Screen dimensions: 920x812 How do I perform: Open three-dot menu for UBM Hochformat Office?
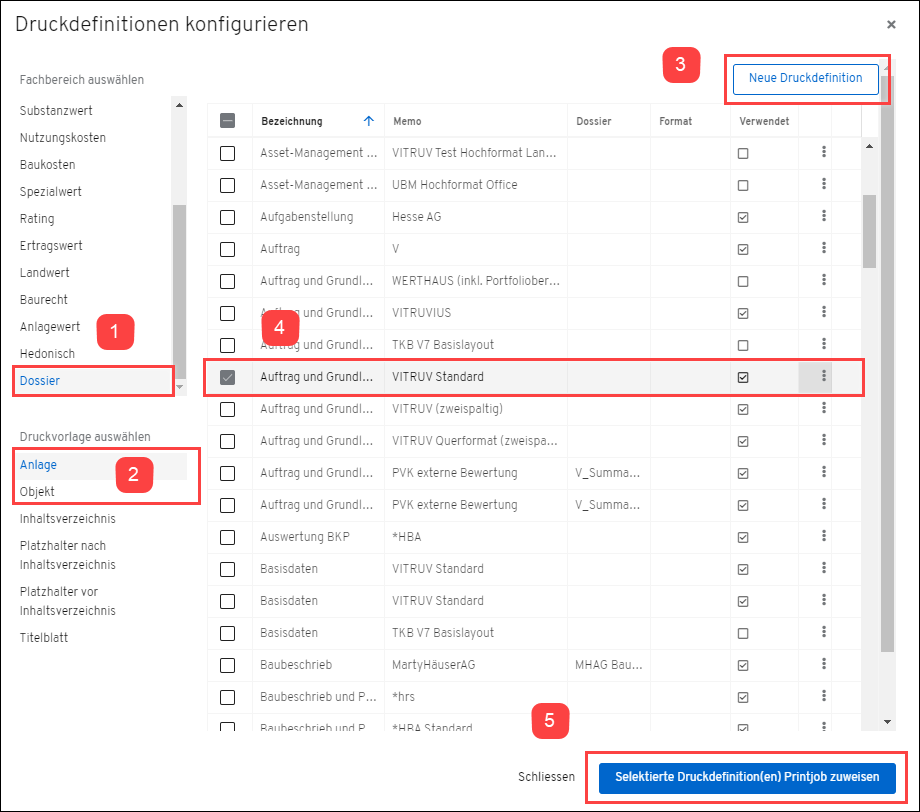[824, 185]
